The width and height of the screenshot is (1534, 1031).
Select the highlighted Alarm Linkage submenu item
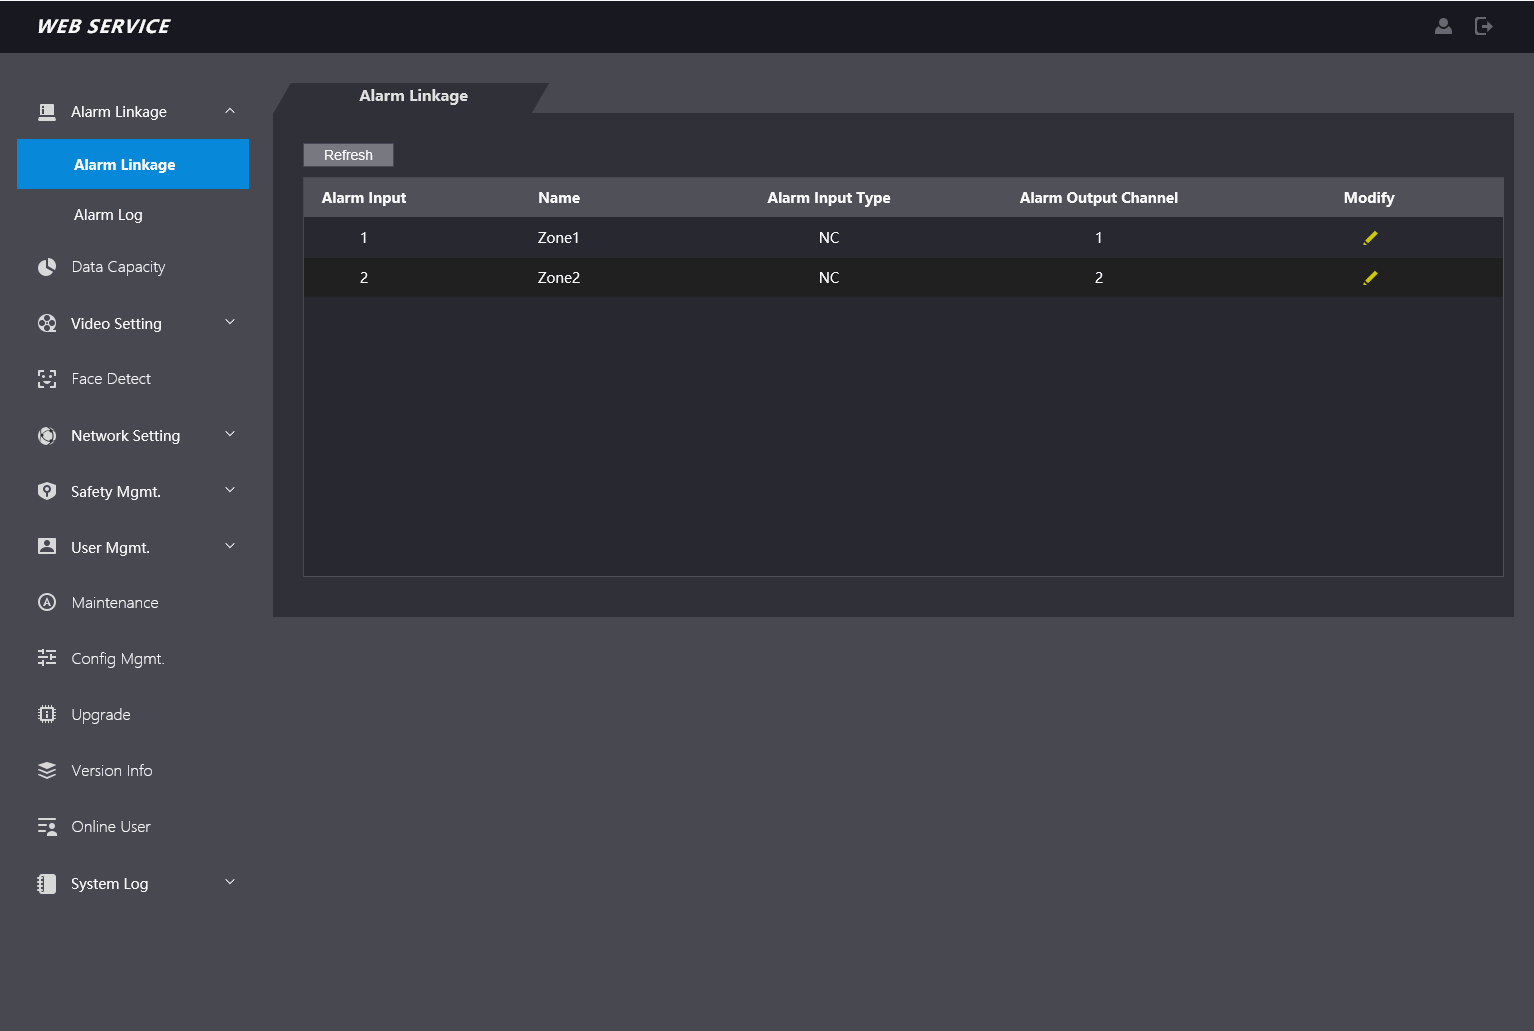pos(133,164)
